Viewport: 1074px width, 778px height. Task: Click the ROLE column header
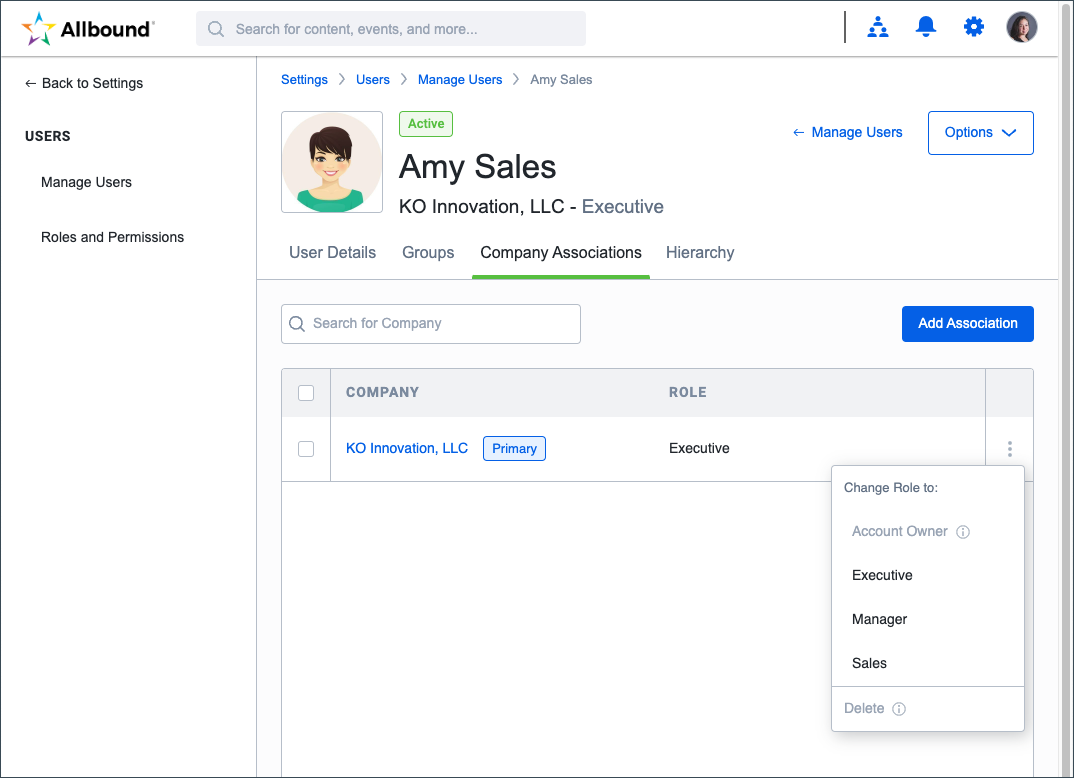pyautogui.click(x=688, y=392)
